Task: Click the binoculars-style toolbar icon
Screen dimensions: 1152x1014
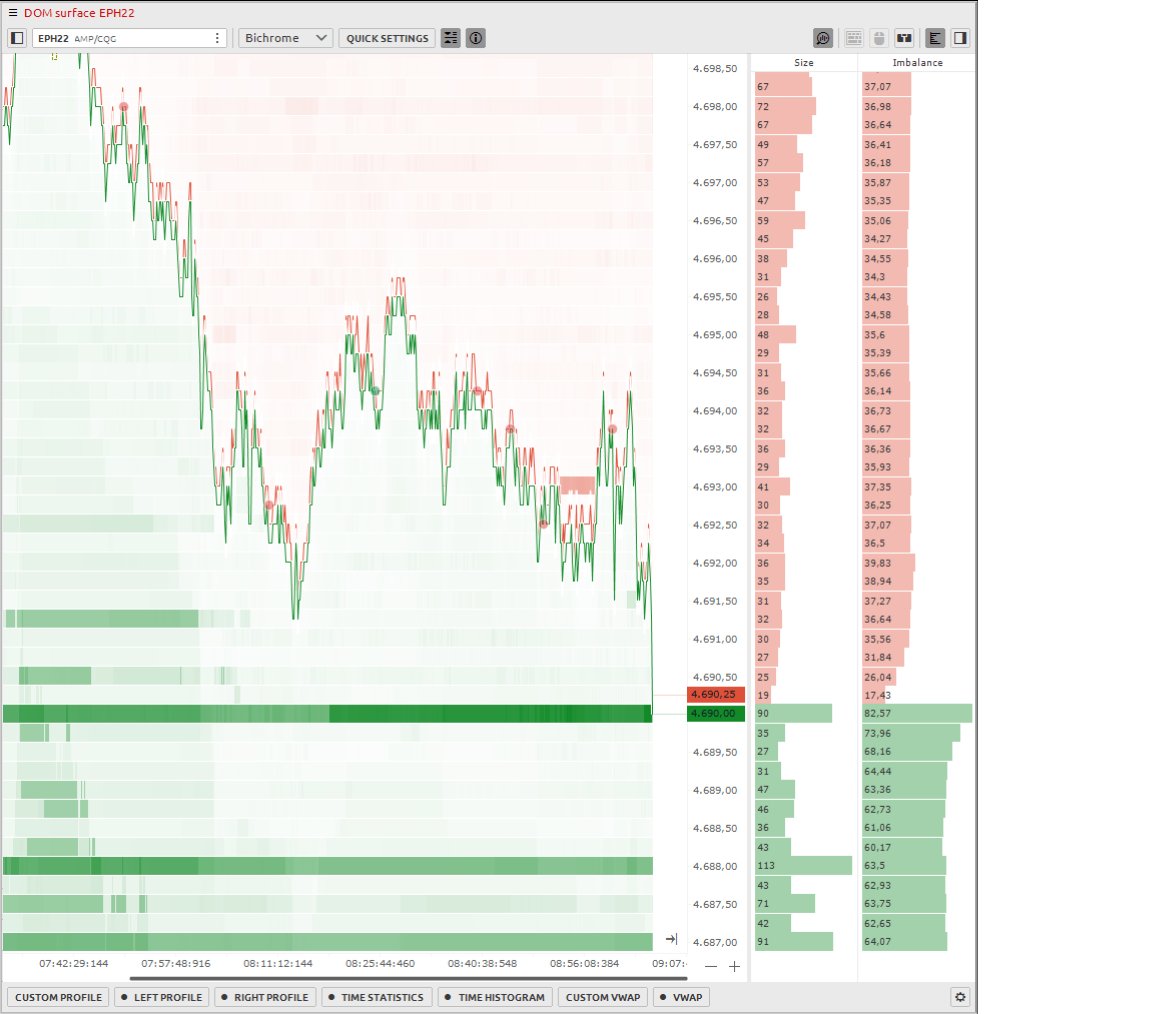Action: pyautogui.click(x=904, y=38)
